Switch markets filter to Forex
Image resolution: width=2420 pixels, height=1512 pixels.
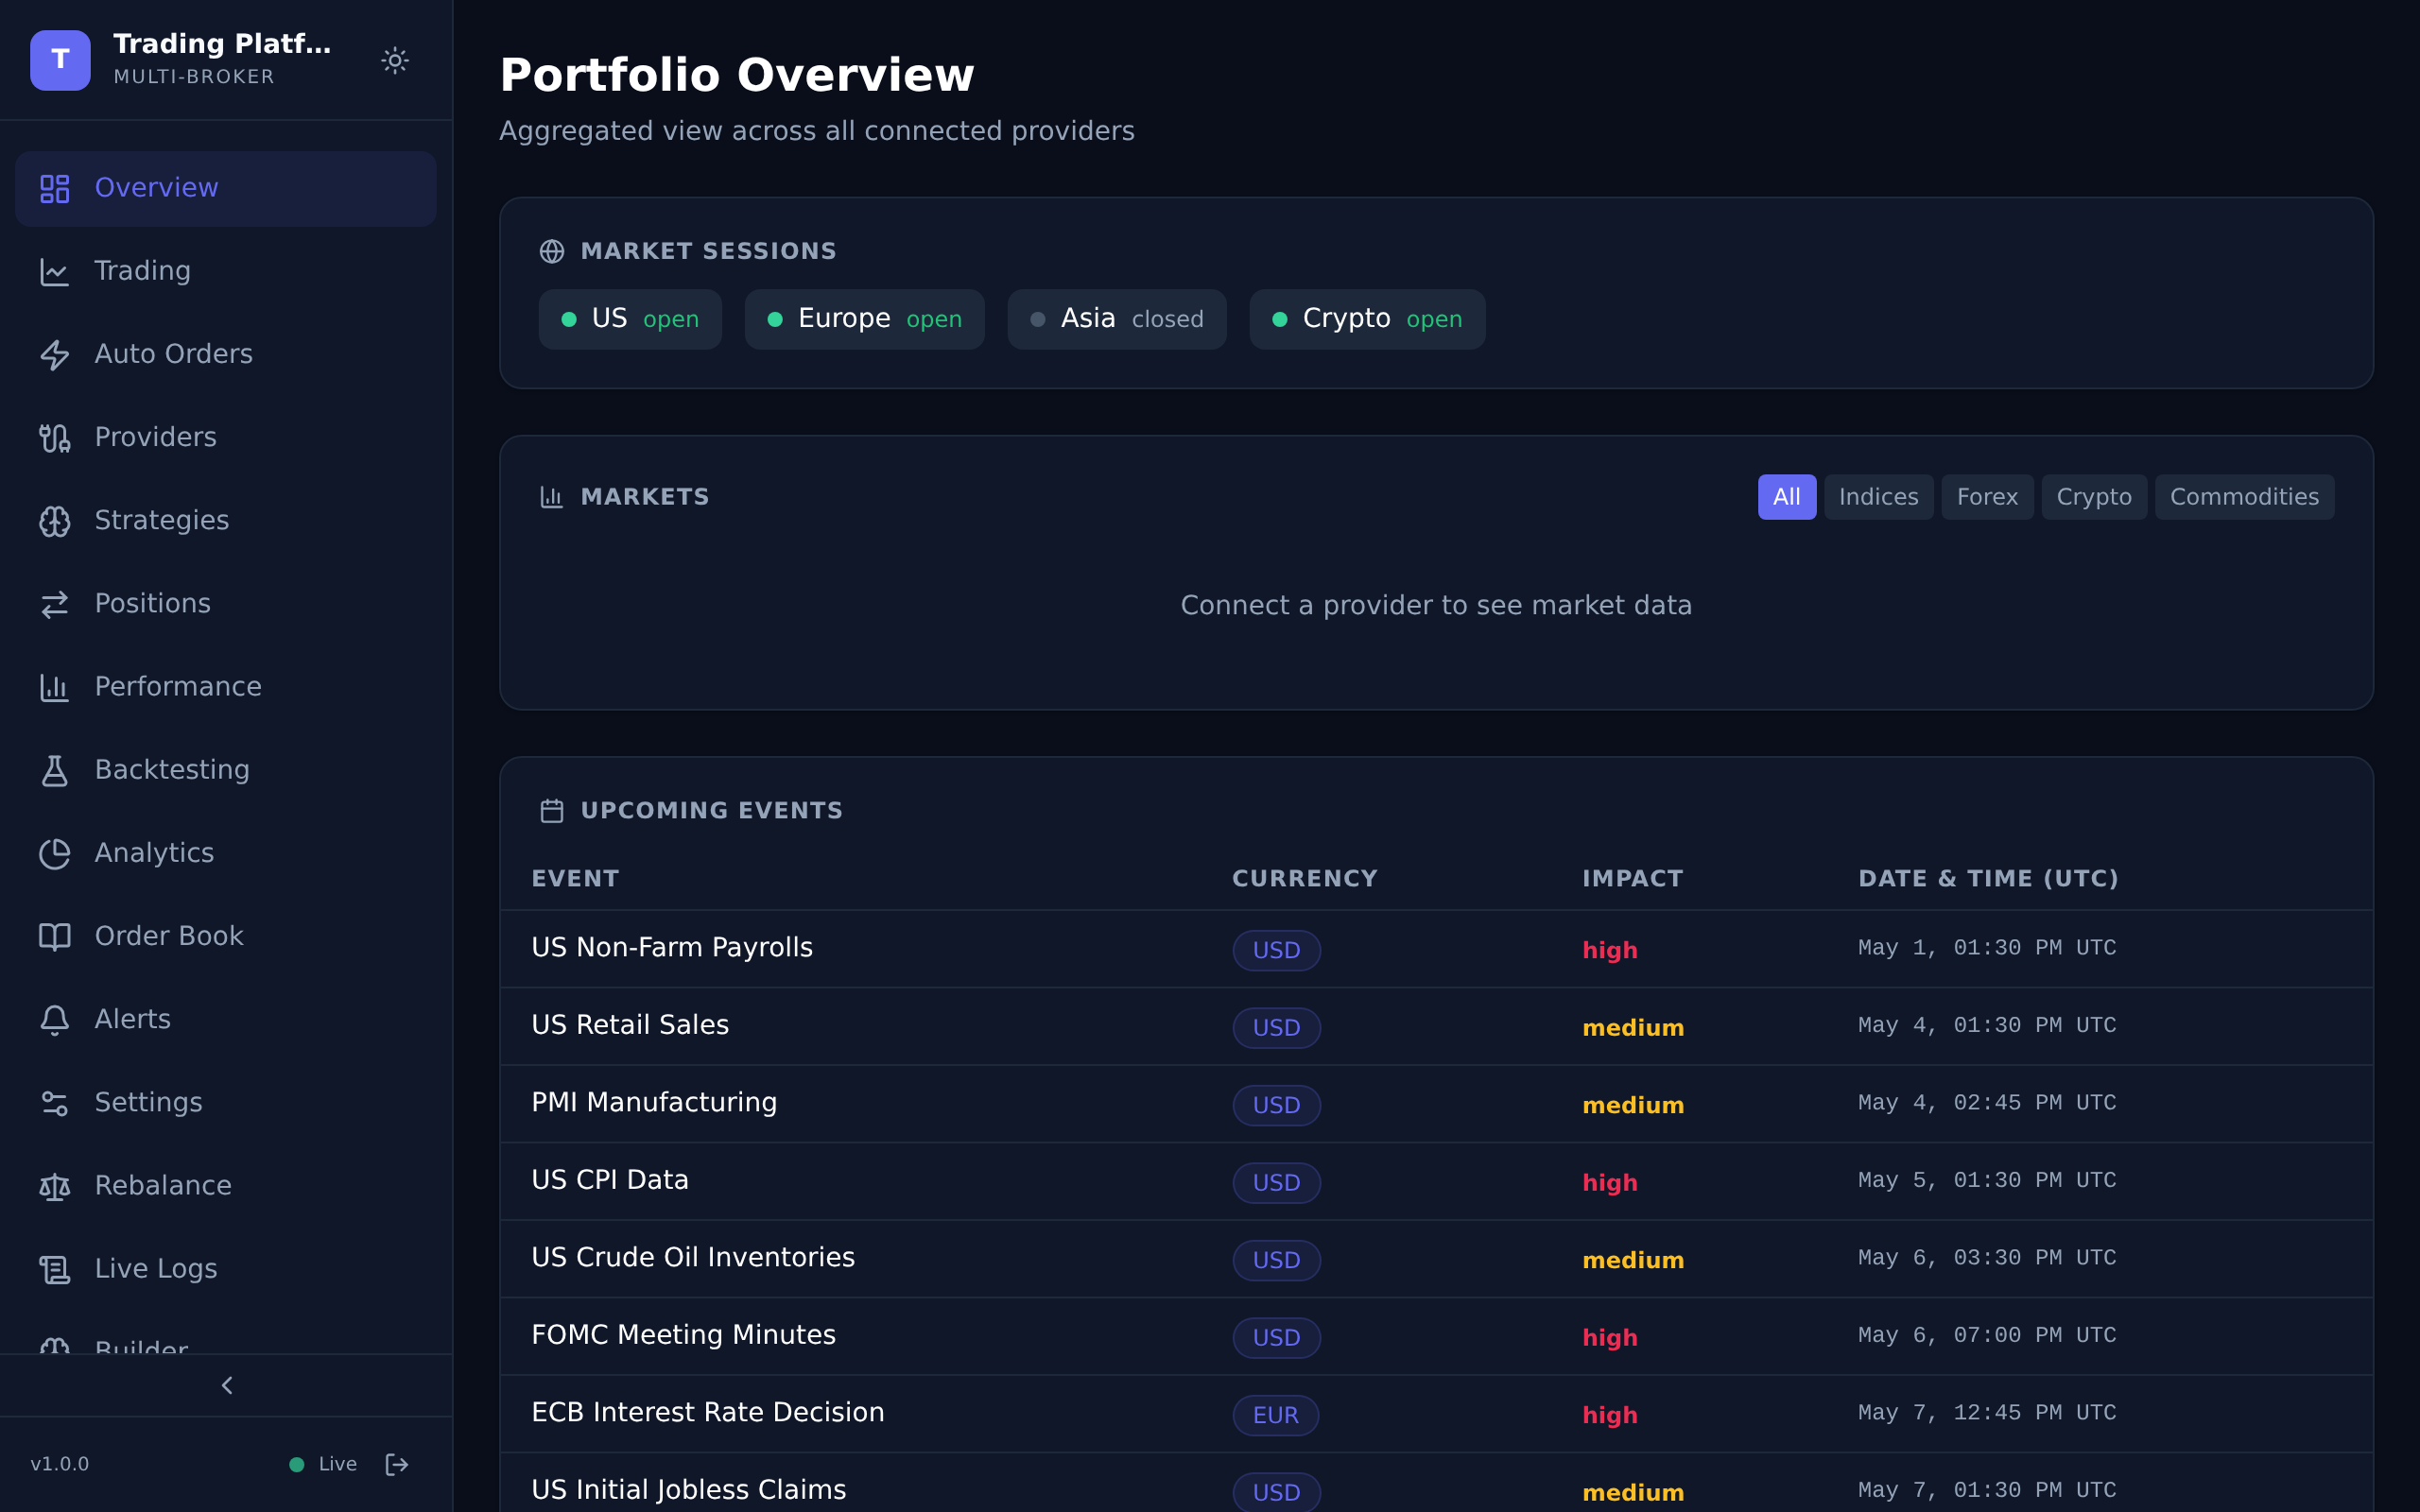pos(1987,497)
